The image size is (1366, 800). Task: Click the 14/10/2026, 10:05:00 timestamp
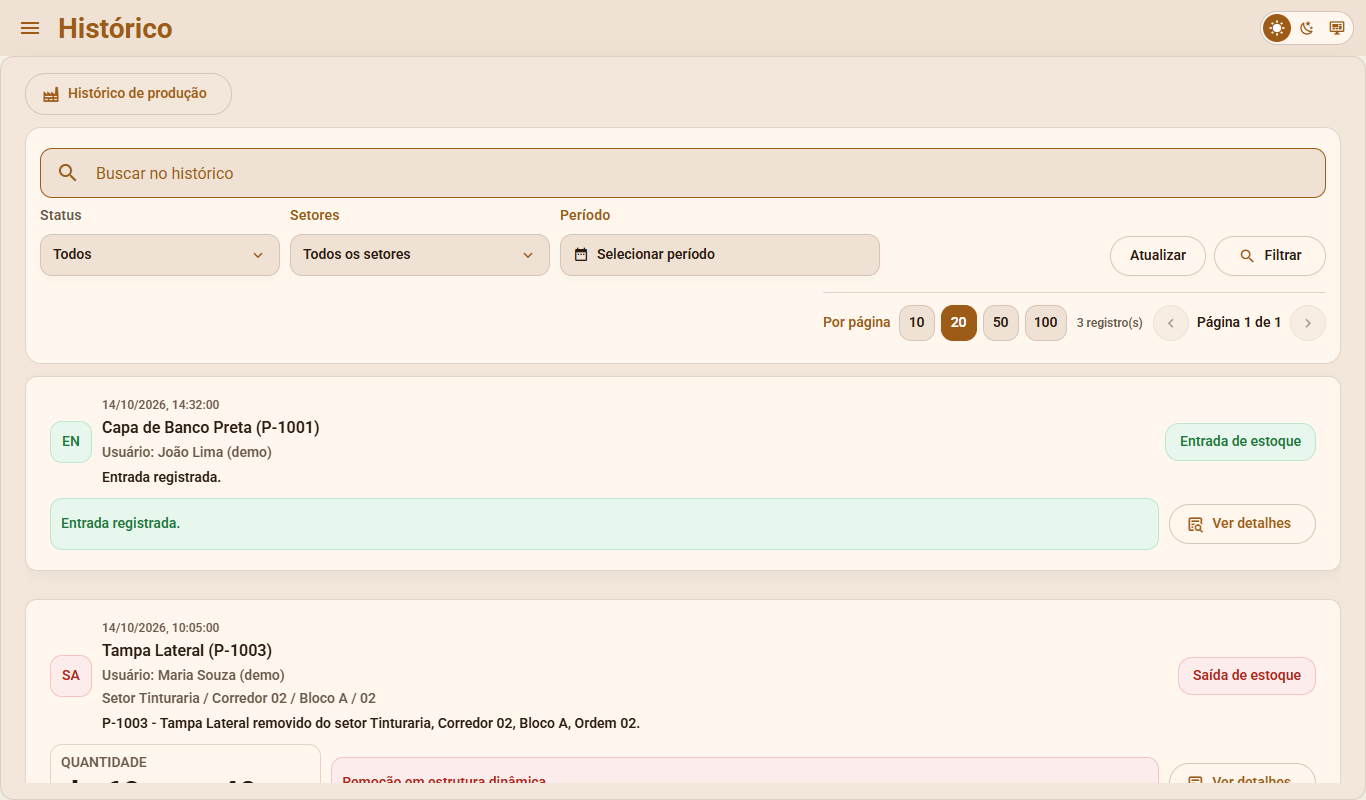click(160, 628)
